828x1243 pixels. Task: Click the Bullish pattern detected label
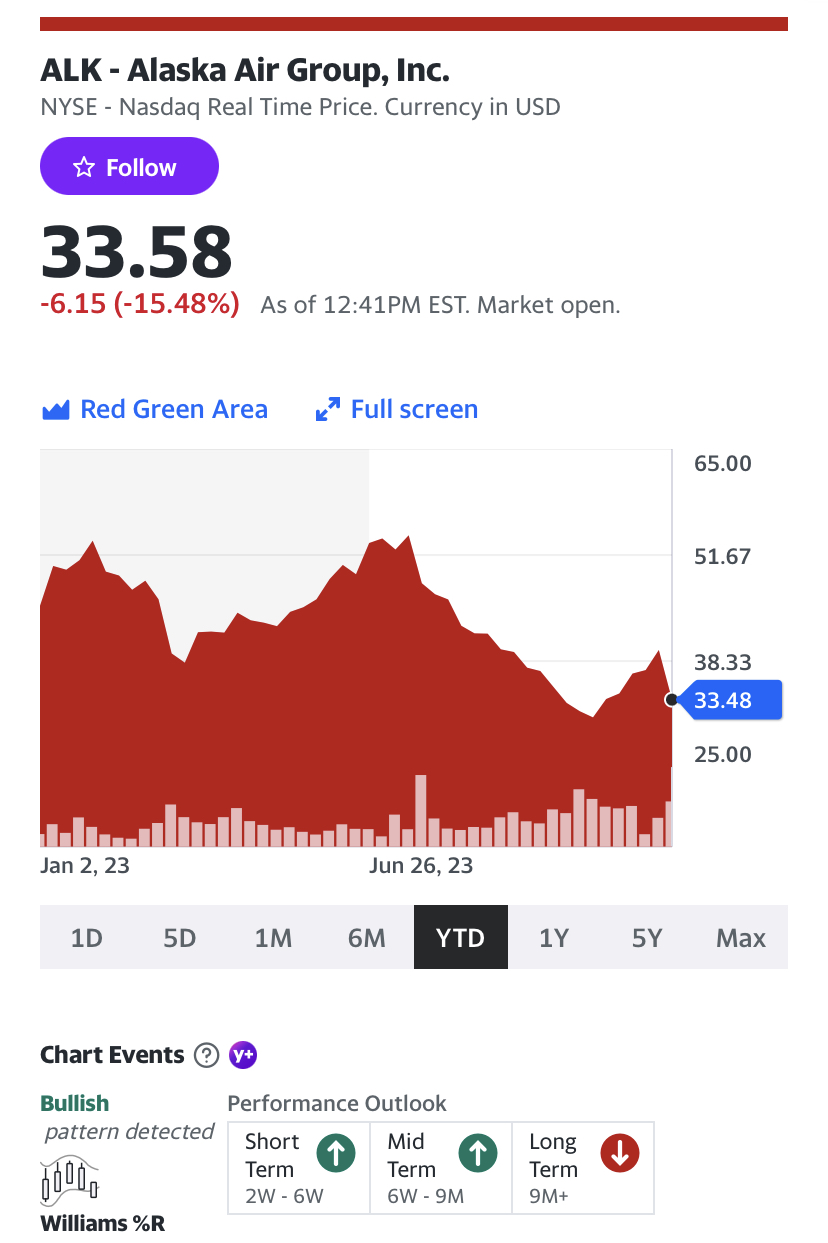pos(127,1117)
